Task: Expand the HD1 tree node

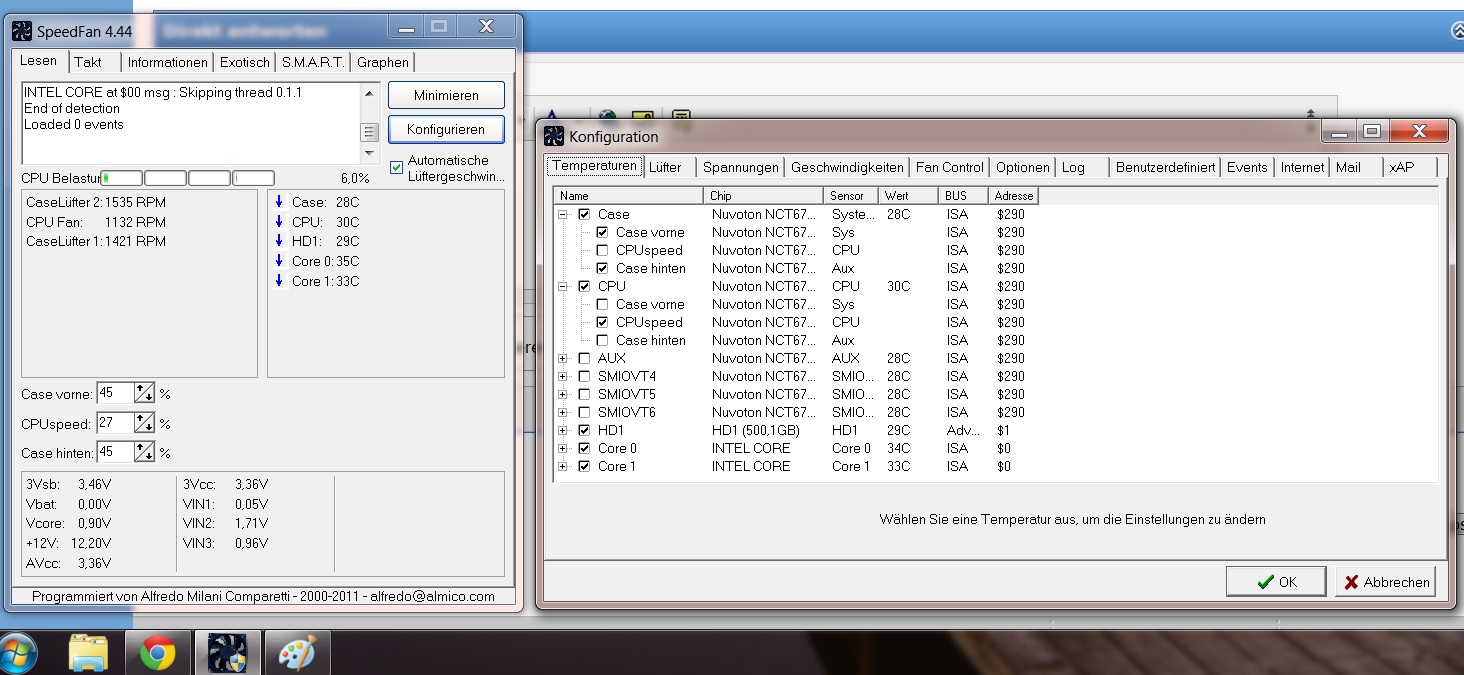Action: click(x=563, y=430)
